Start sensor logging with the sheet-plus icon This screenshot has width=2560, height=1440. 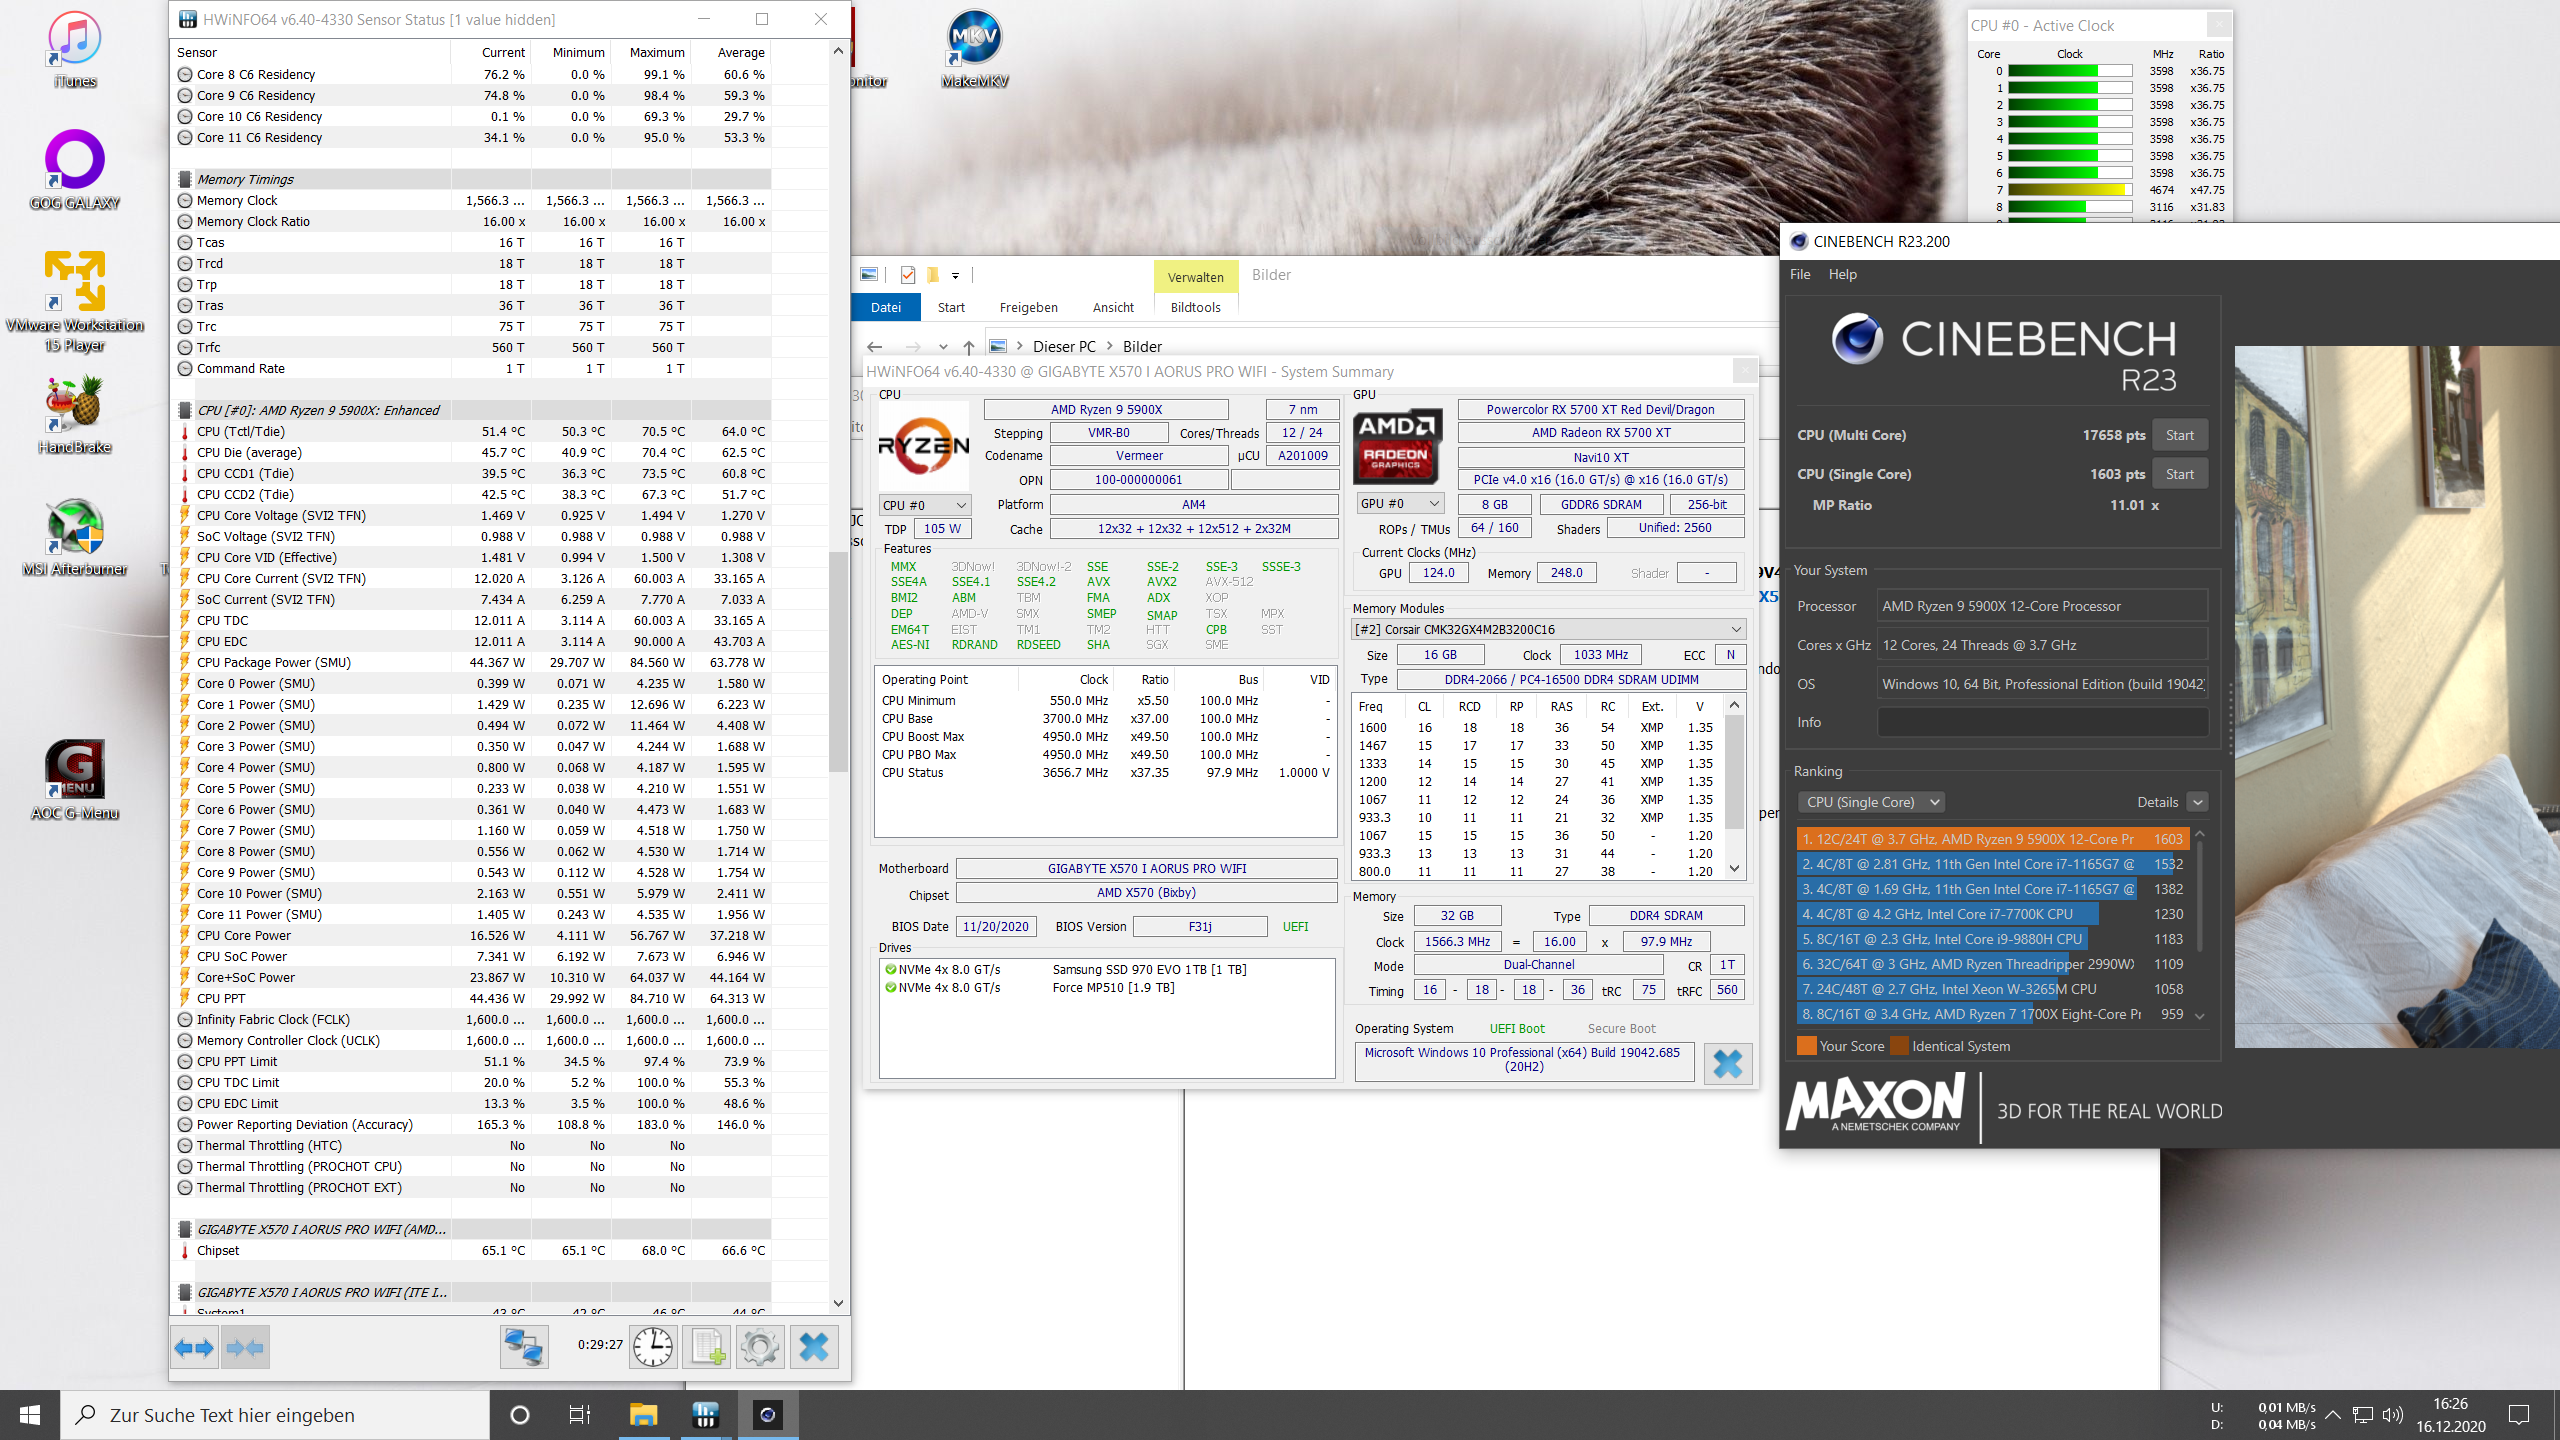tap(707, 1347)
